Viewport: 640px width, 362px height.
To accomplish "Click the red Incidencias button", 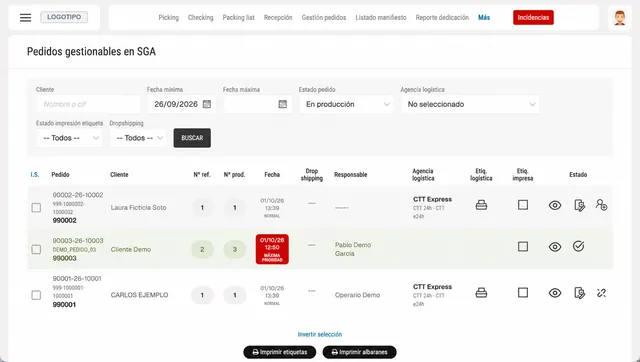I will click(533, 18).
